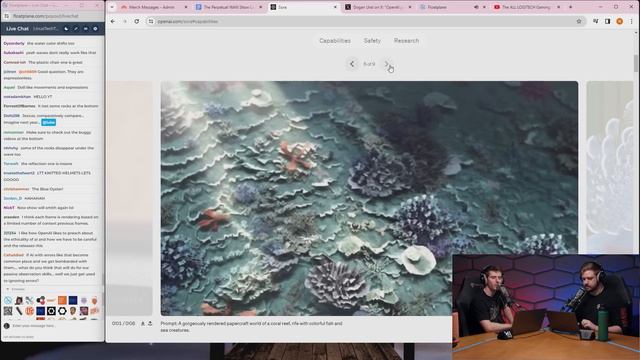Open the Capabilities section
Viewport: 640px width, 360px height.
pyautogui.click(x=335, y=41)
